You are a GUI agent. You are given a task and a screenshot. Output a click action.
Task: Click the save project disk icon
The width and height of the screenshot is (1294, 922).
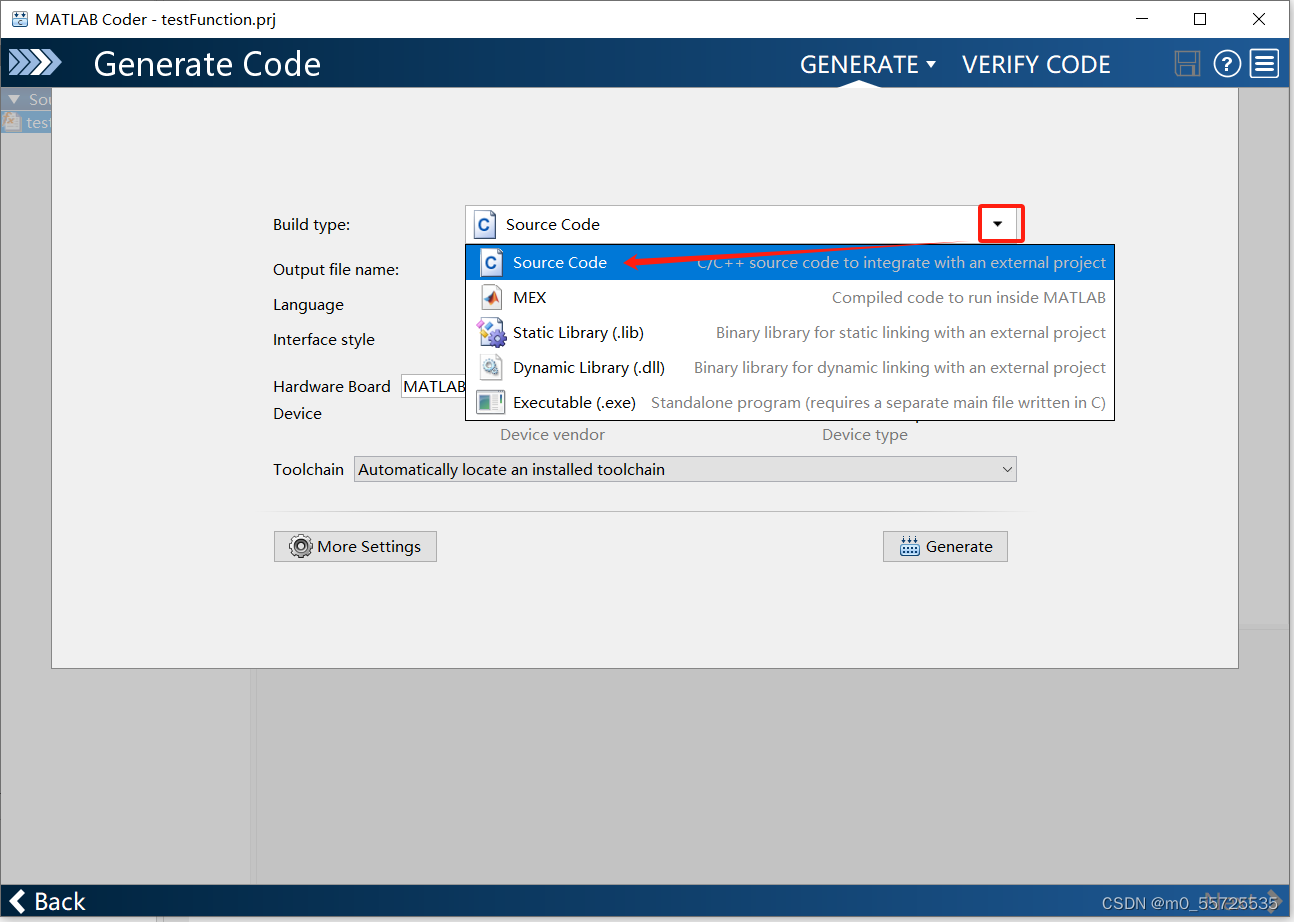click(1187, 63)
